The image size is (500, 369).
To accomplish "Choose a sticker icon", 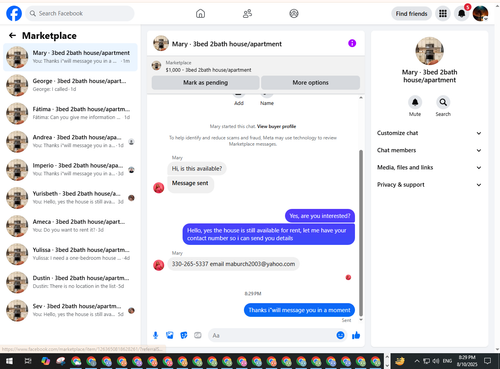I will click(x=184, y=335).
